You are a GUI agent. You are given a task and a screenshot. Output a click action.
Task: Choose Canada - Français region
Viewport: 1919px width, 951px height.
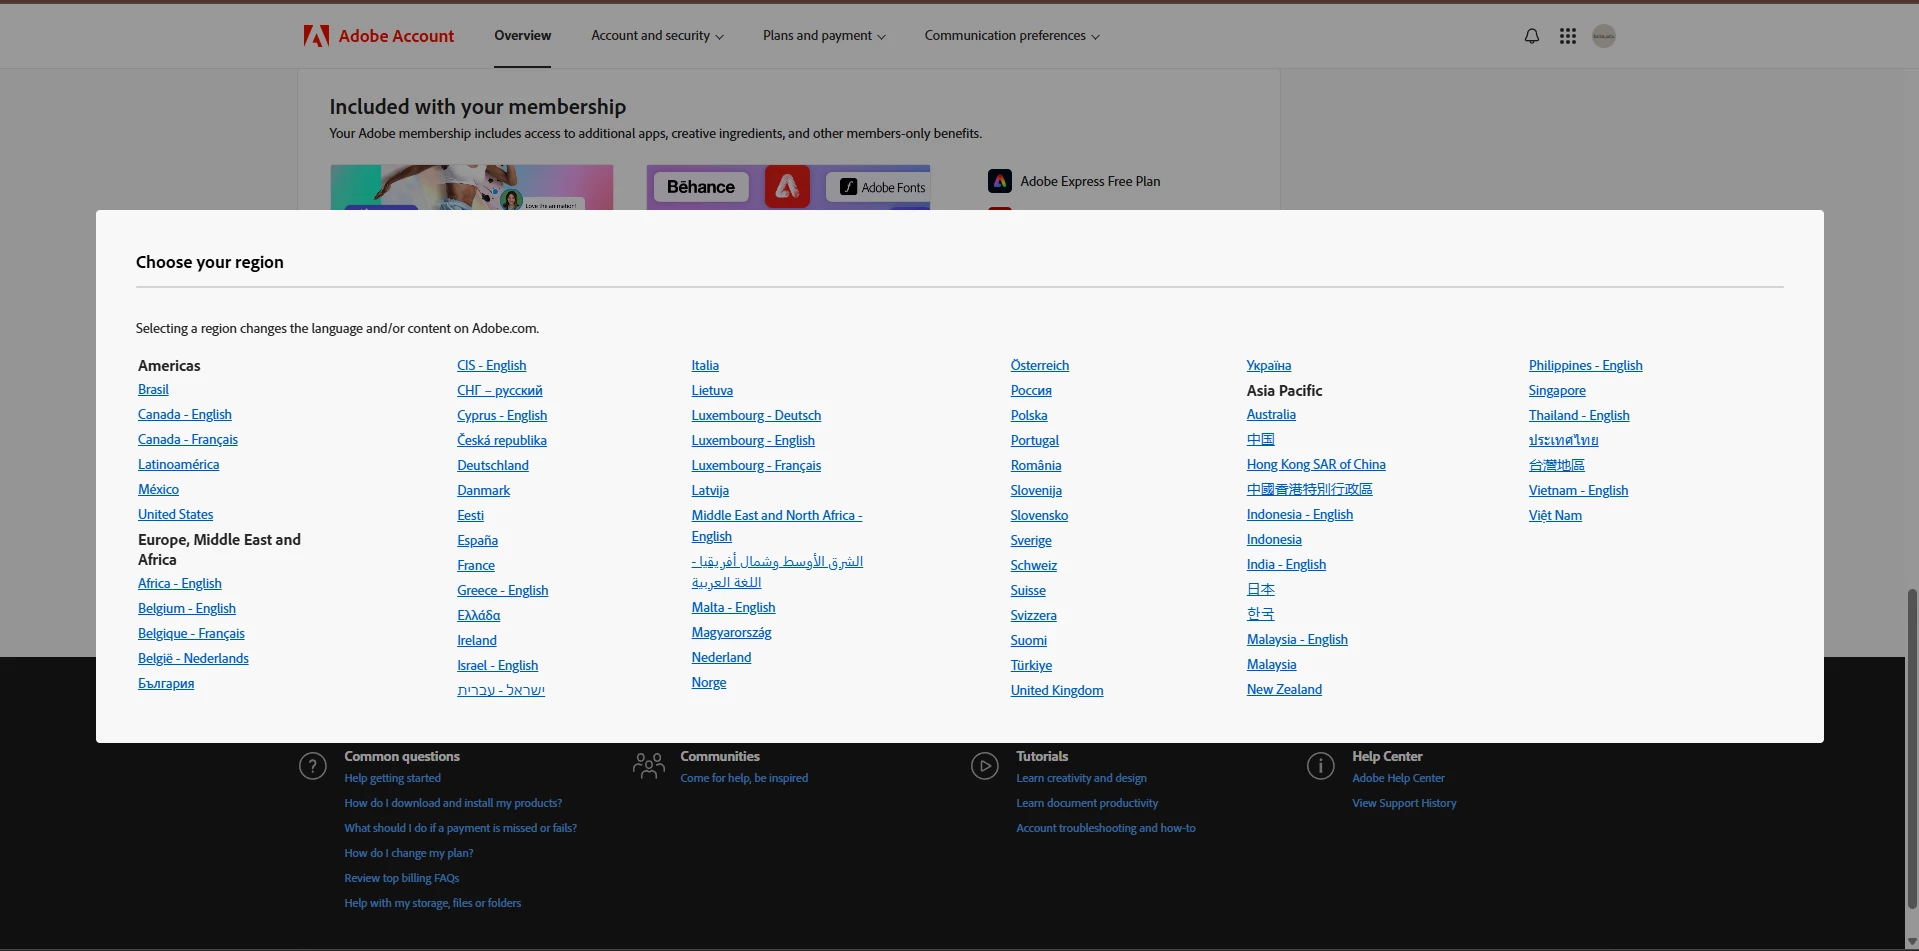pyautogui.click(x=188, y=440)
